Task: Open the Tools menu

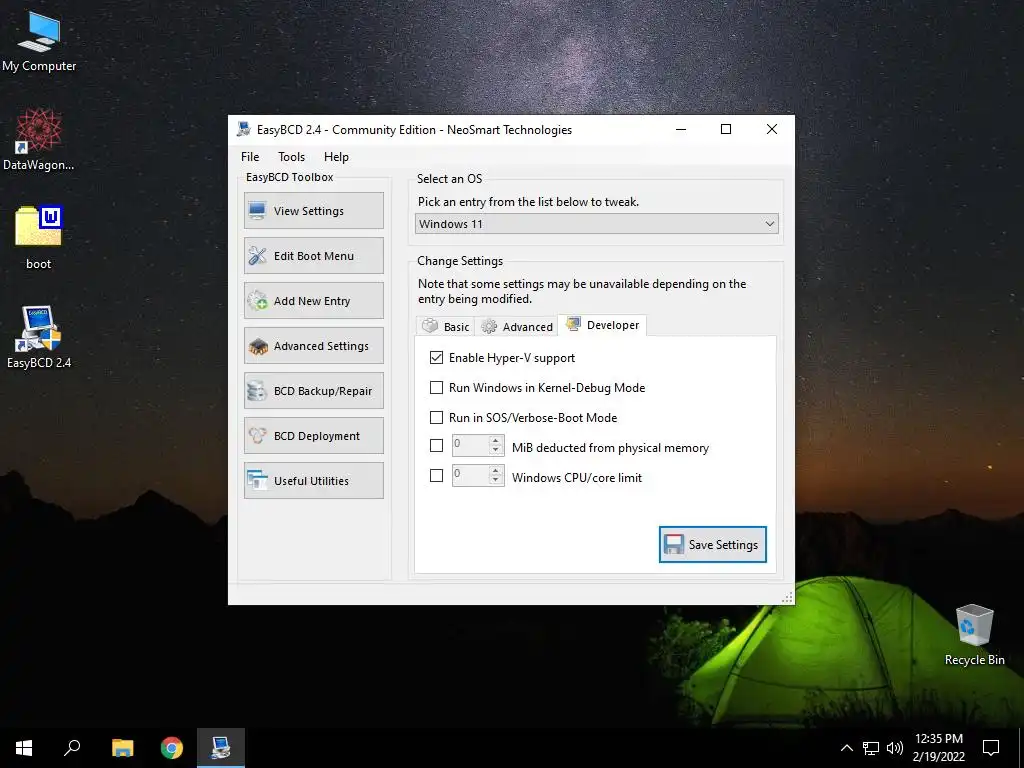Action: [x=291, y=157]
